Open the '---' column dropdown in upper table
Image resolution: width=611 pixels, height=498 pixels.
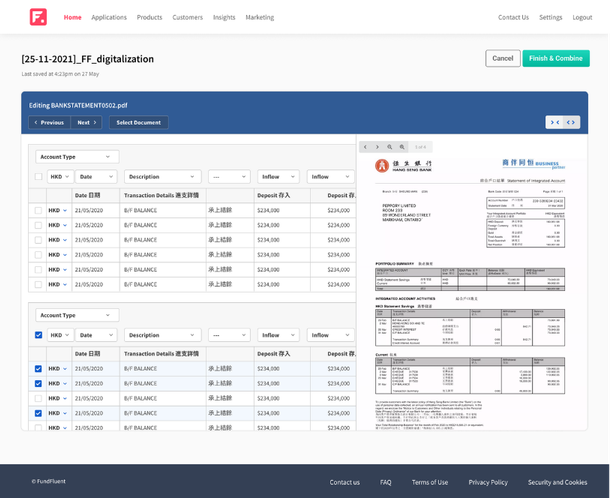pyautogui.click(x=229, y=177)
